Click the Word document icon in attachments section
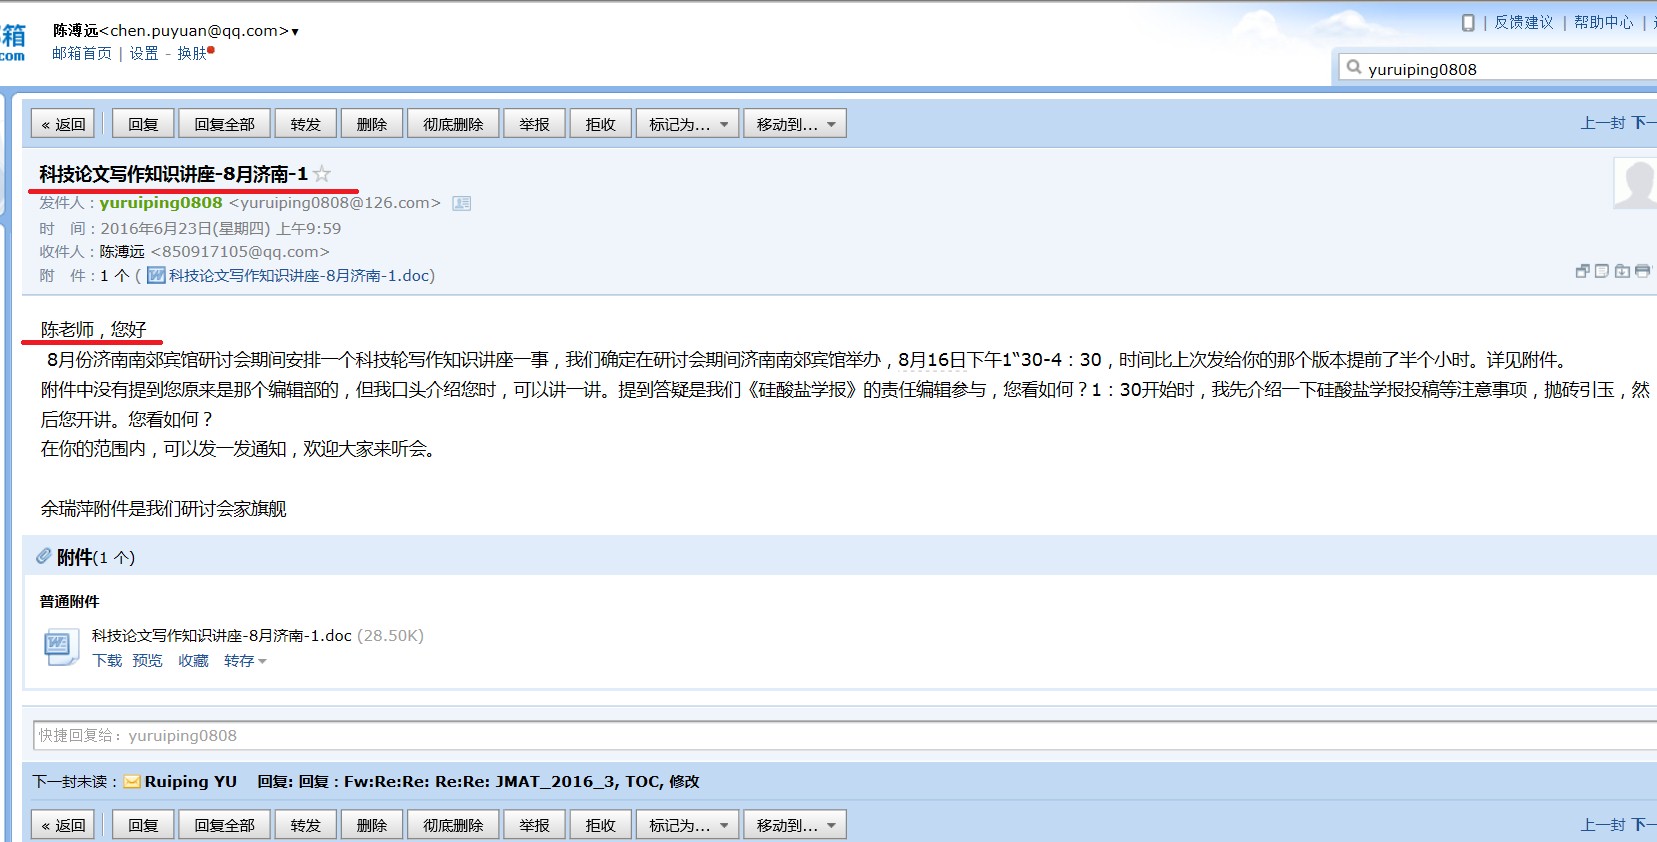 click(x=58, y=646)
